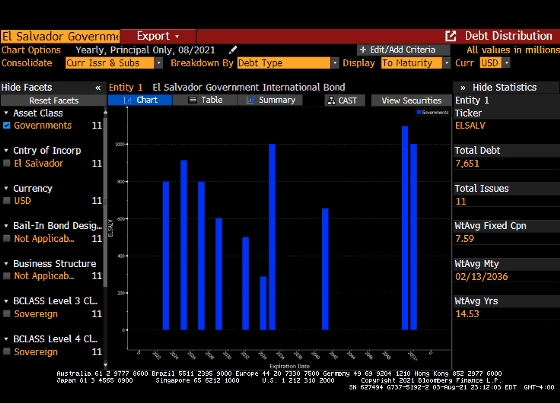Image resolution: width=560 pixels, height=403 pixels.
Task: Click the pencil edit icon for chart options
Action: coord(233,50)
